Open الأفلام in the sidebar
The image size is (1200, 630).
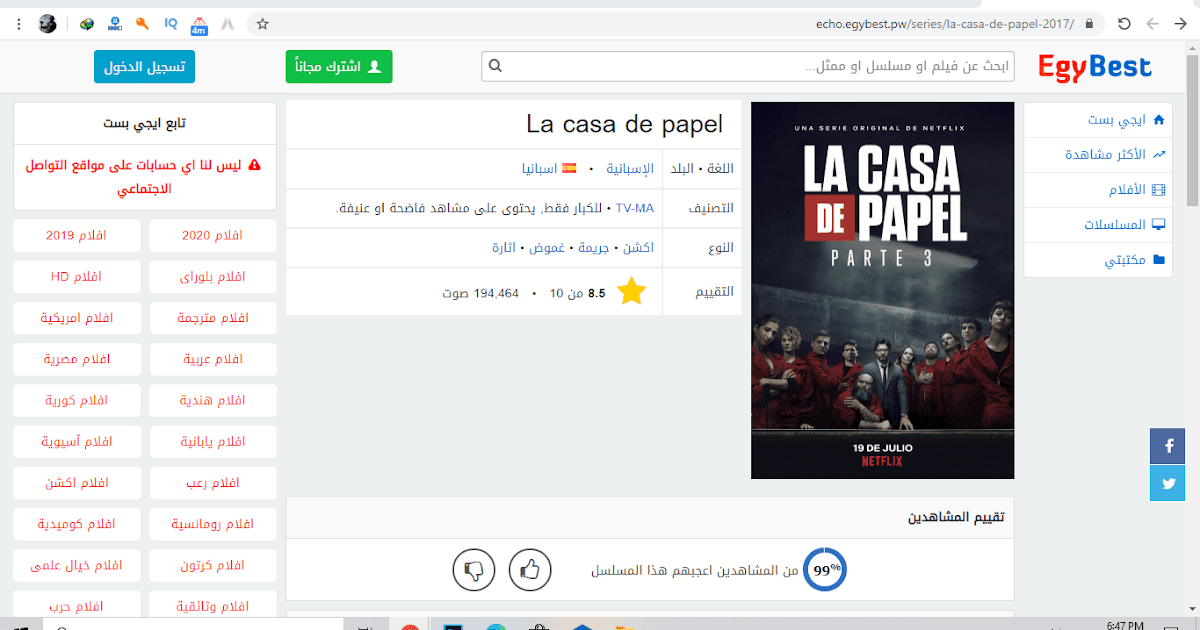tap(1097, 190)
